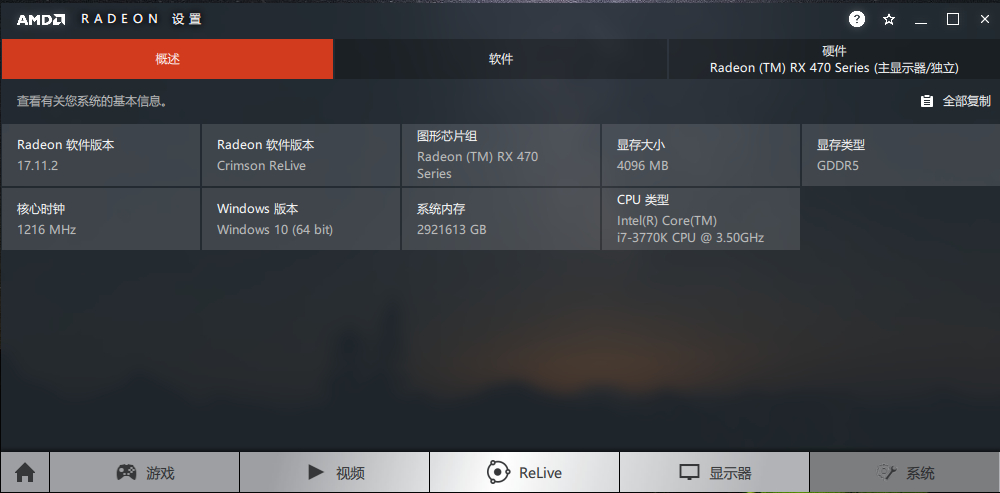Close the Radeon settings window

click(x=985, y=20)
